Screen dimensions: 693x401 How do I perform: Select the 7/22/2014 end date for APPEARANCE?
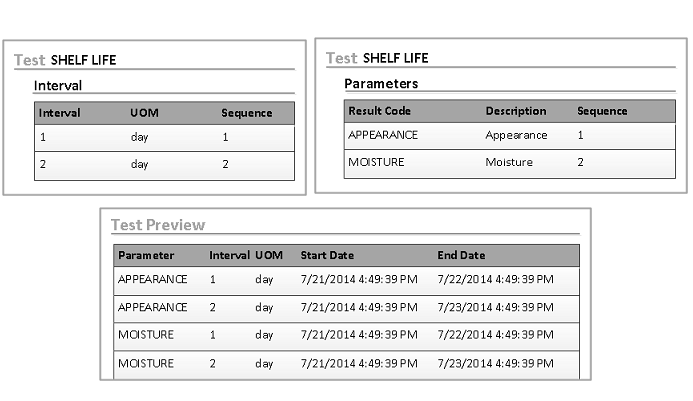tap(494, 280)
